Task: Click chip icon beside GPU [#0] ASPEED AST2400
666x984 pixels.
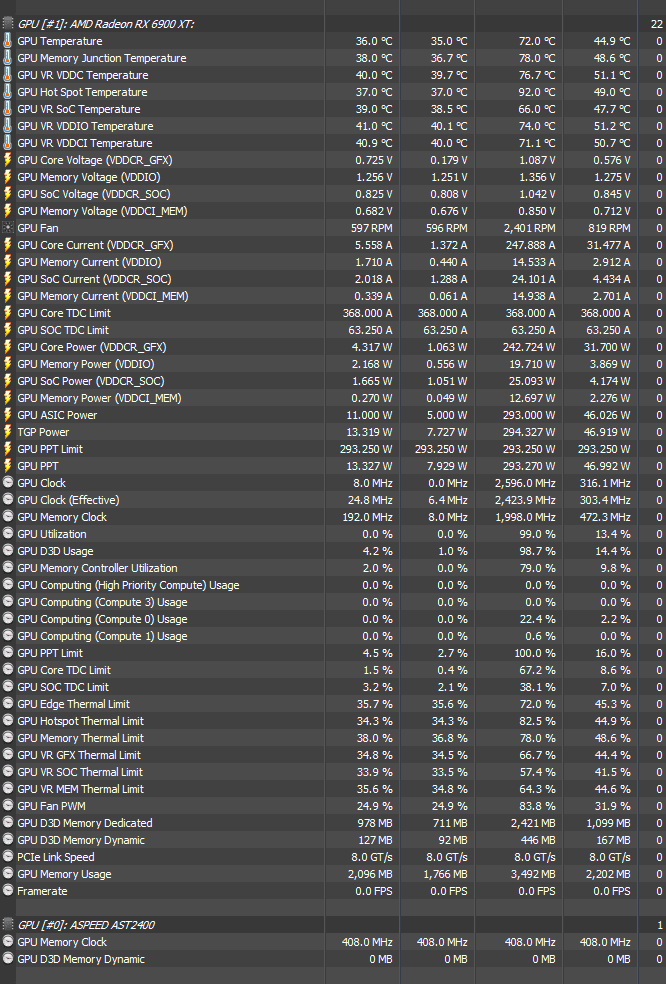Action: (x=8, y=924)
